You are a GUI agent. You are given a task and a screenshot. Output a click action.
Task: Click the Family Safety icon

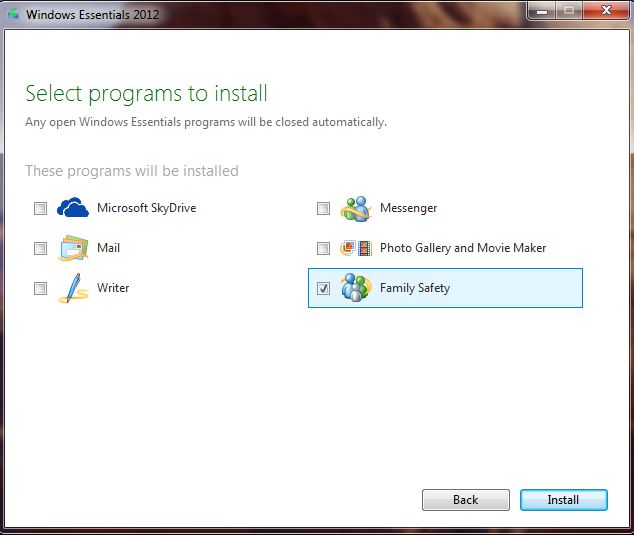356,288
